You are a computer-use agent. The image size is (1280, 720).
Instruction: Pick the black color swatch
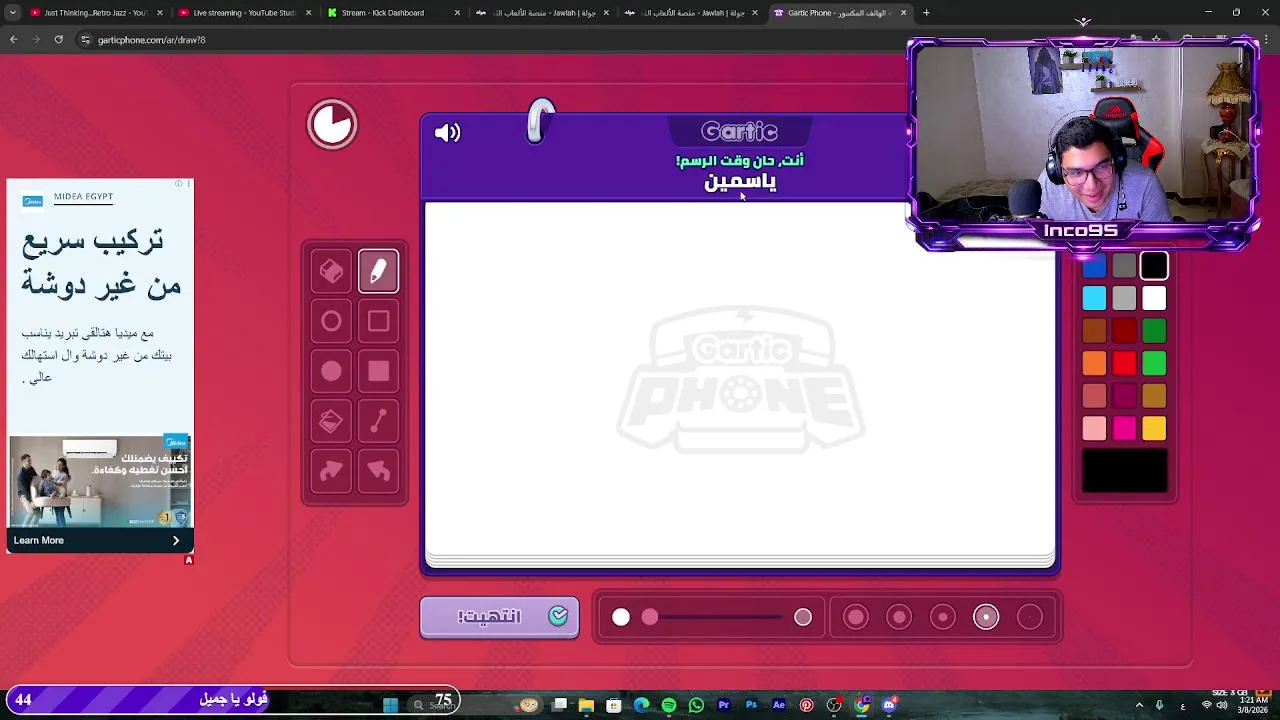(x=1154, y=265)
